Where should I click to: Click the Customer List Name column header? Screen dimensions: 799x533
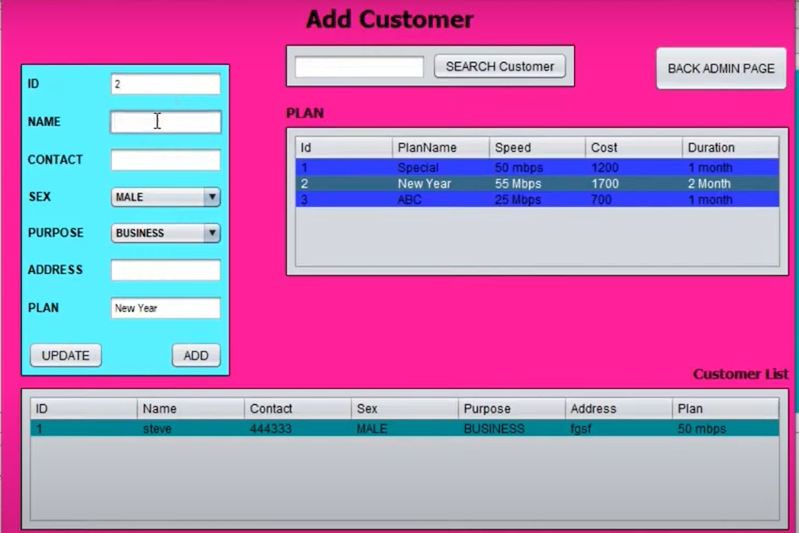tap(191, 409)
